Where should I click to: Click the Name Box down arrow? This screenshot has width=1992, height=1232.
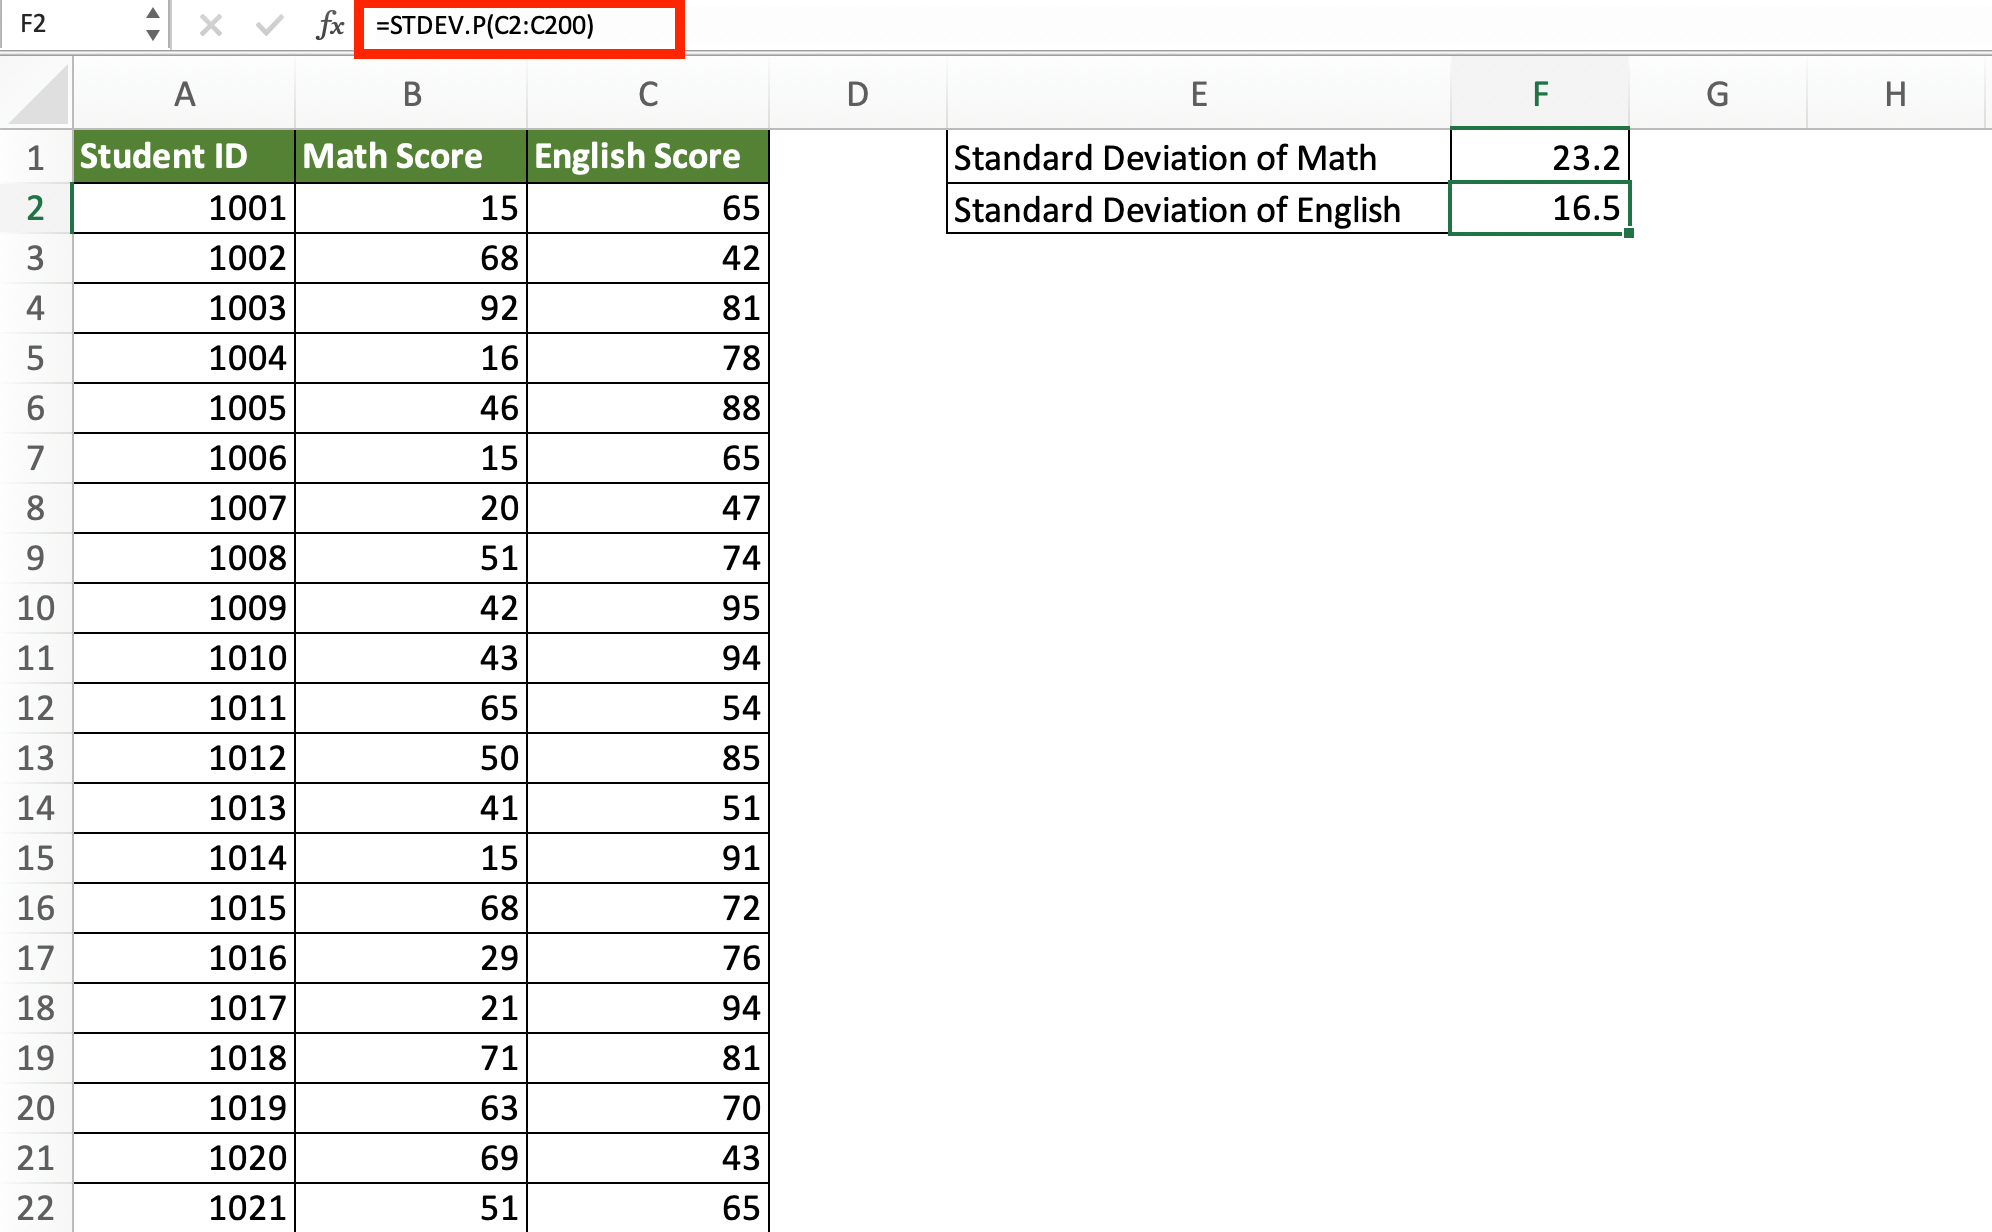click(153, 36)
